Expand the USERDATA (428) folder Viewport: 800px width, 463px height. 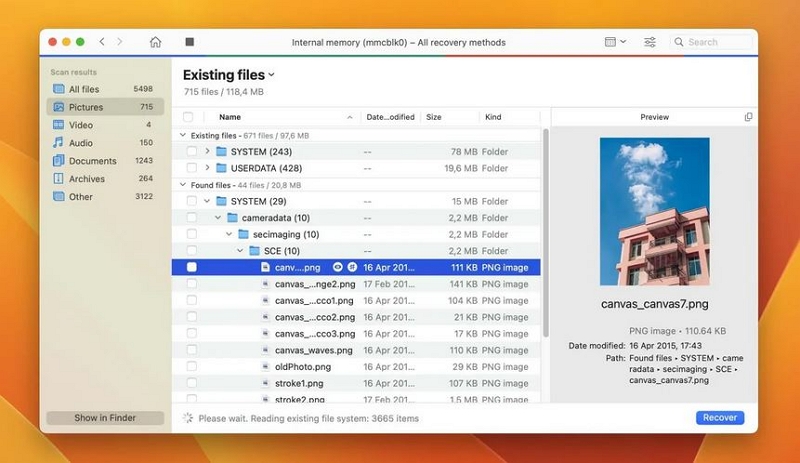(207, 167)
